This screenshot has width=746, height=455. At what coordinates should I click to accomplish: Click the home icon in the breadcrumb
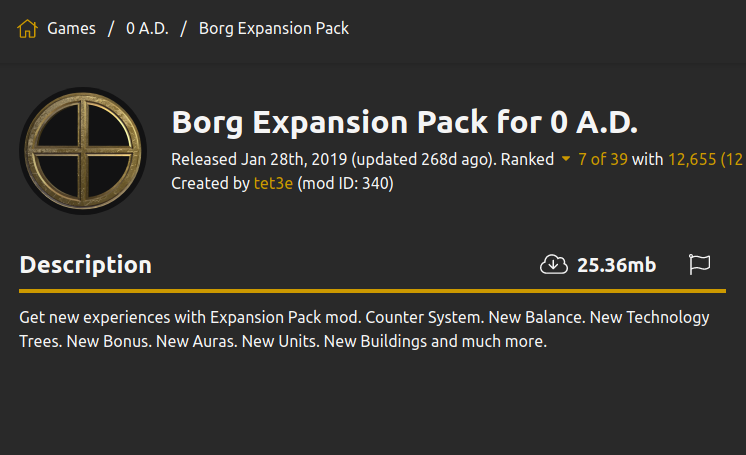(27, 29)
